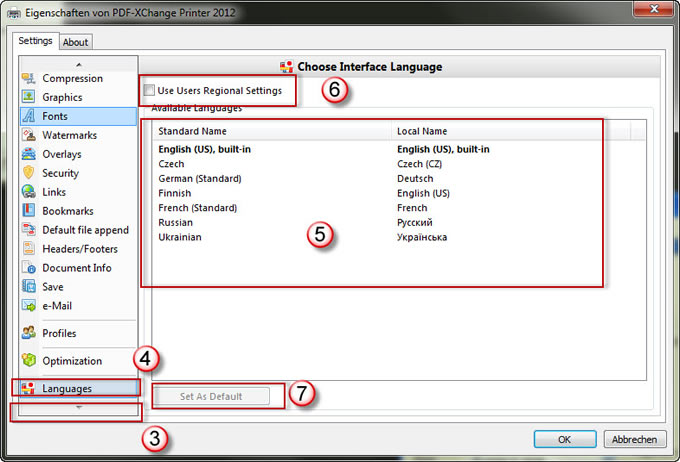The width and height of the screenshot is (680, 462).
Task: Select the Bookmarks label in sidebar
Action: click(68, 211)
